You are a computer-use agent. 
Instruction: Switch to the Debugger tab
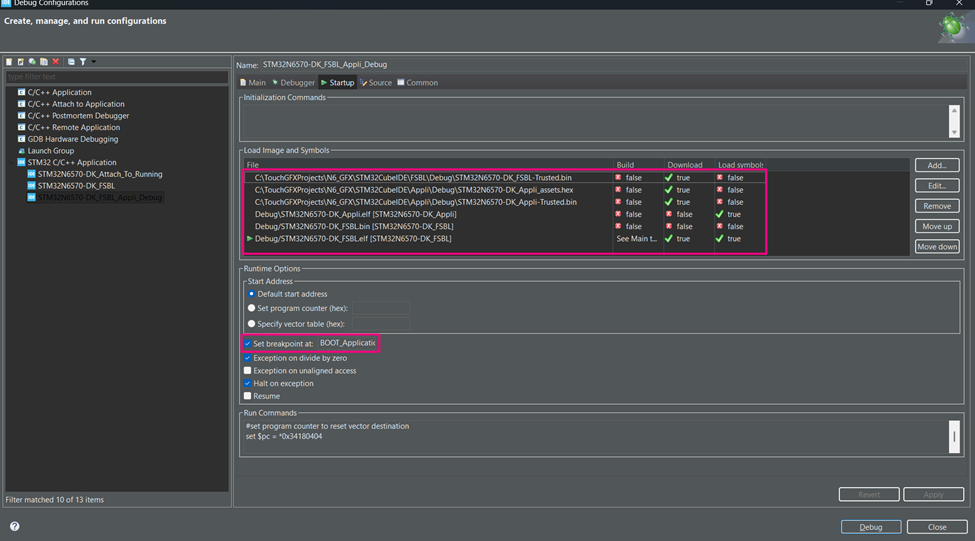(x=297, y=83)
